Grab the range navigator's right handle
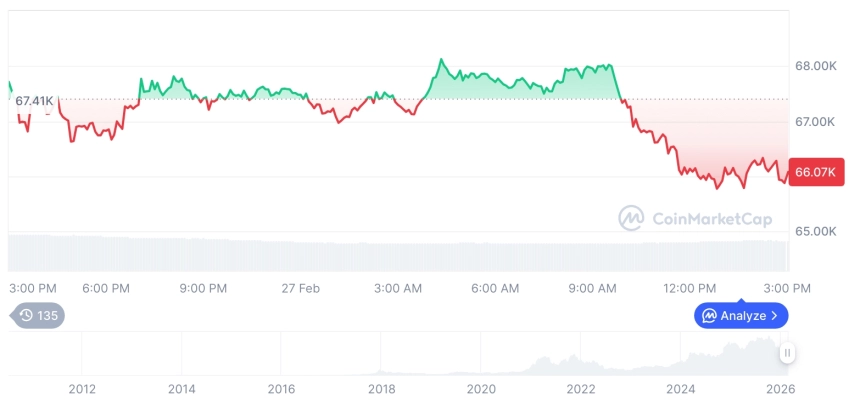This screenshot has height=401, width=860. pyautogui.click(x=788, y=353)
